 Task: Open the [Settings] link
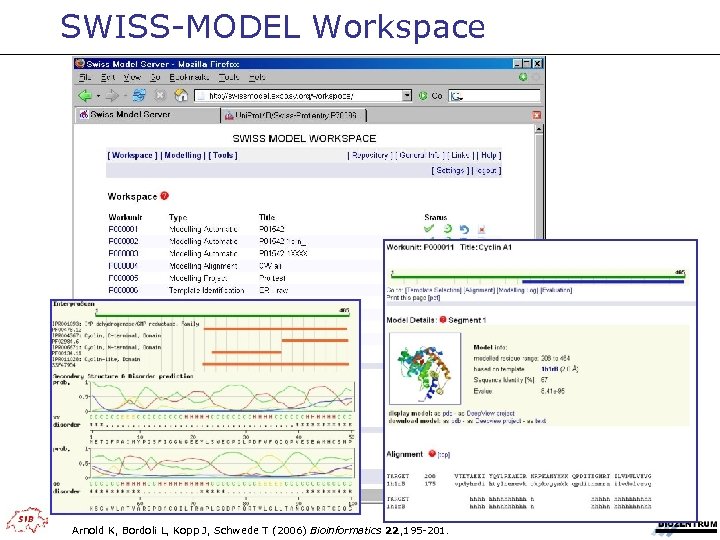450,170
